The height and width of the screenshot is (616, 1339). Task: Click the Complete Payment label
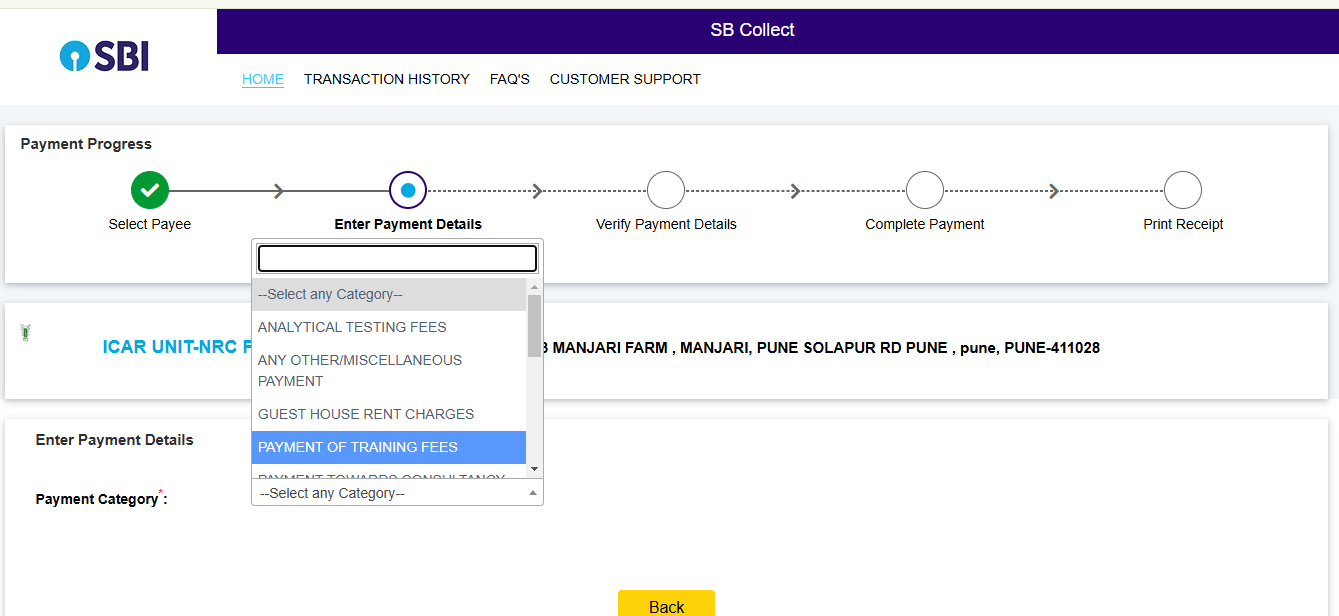pyautogui.click(x=925, y=224)
